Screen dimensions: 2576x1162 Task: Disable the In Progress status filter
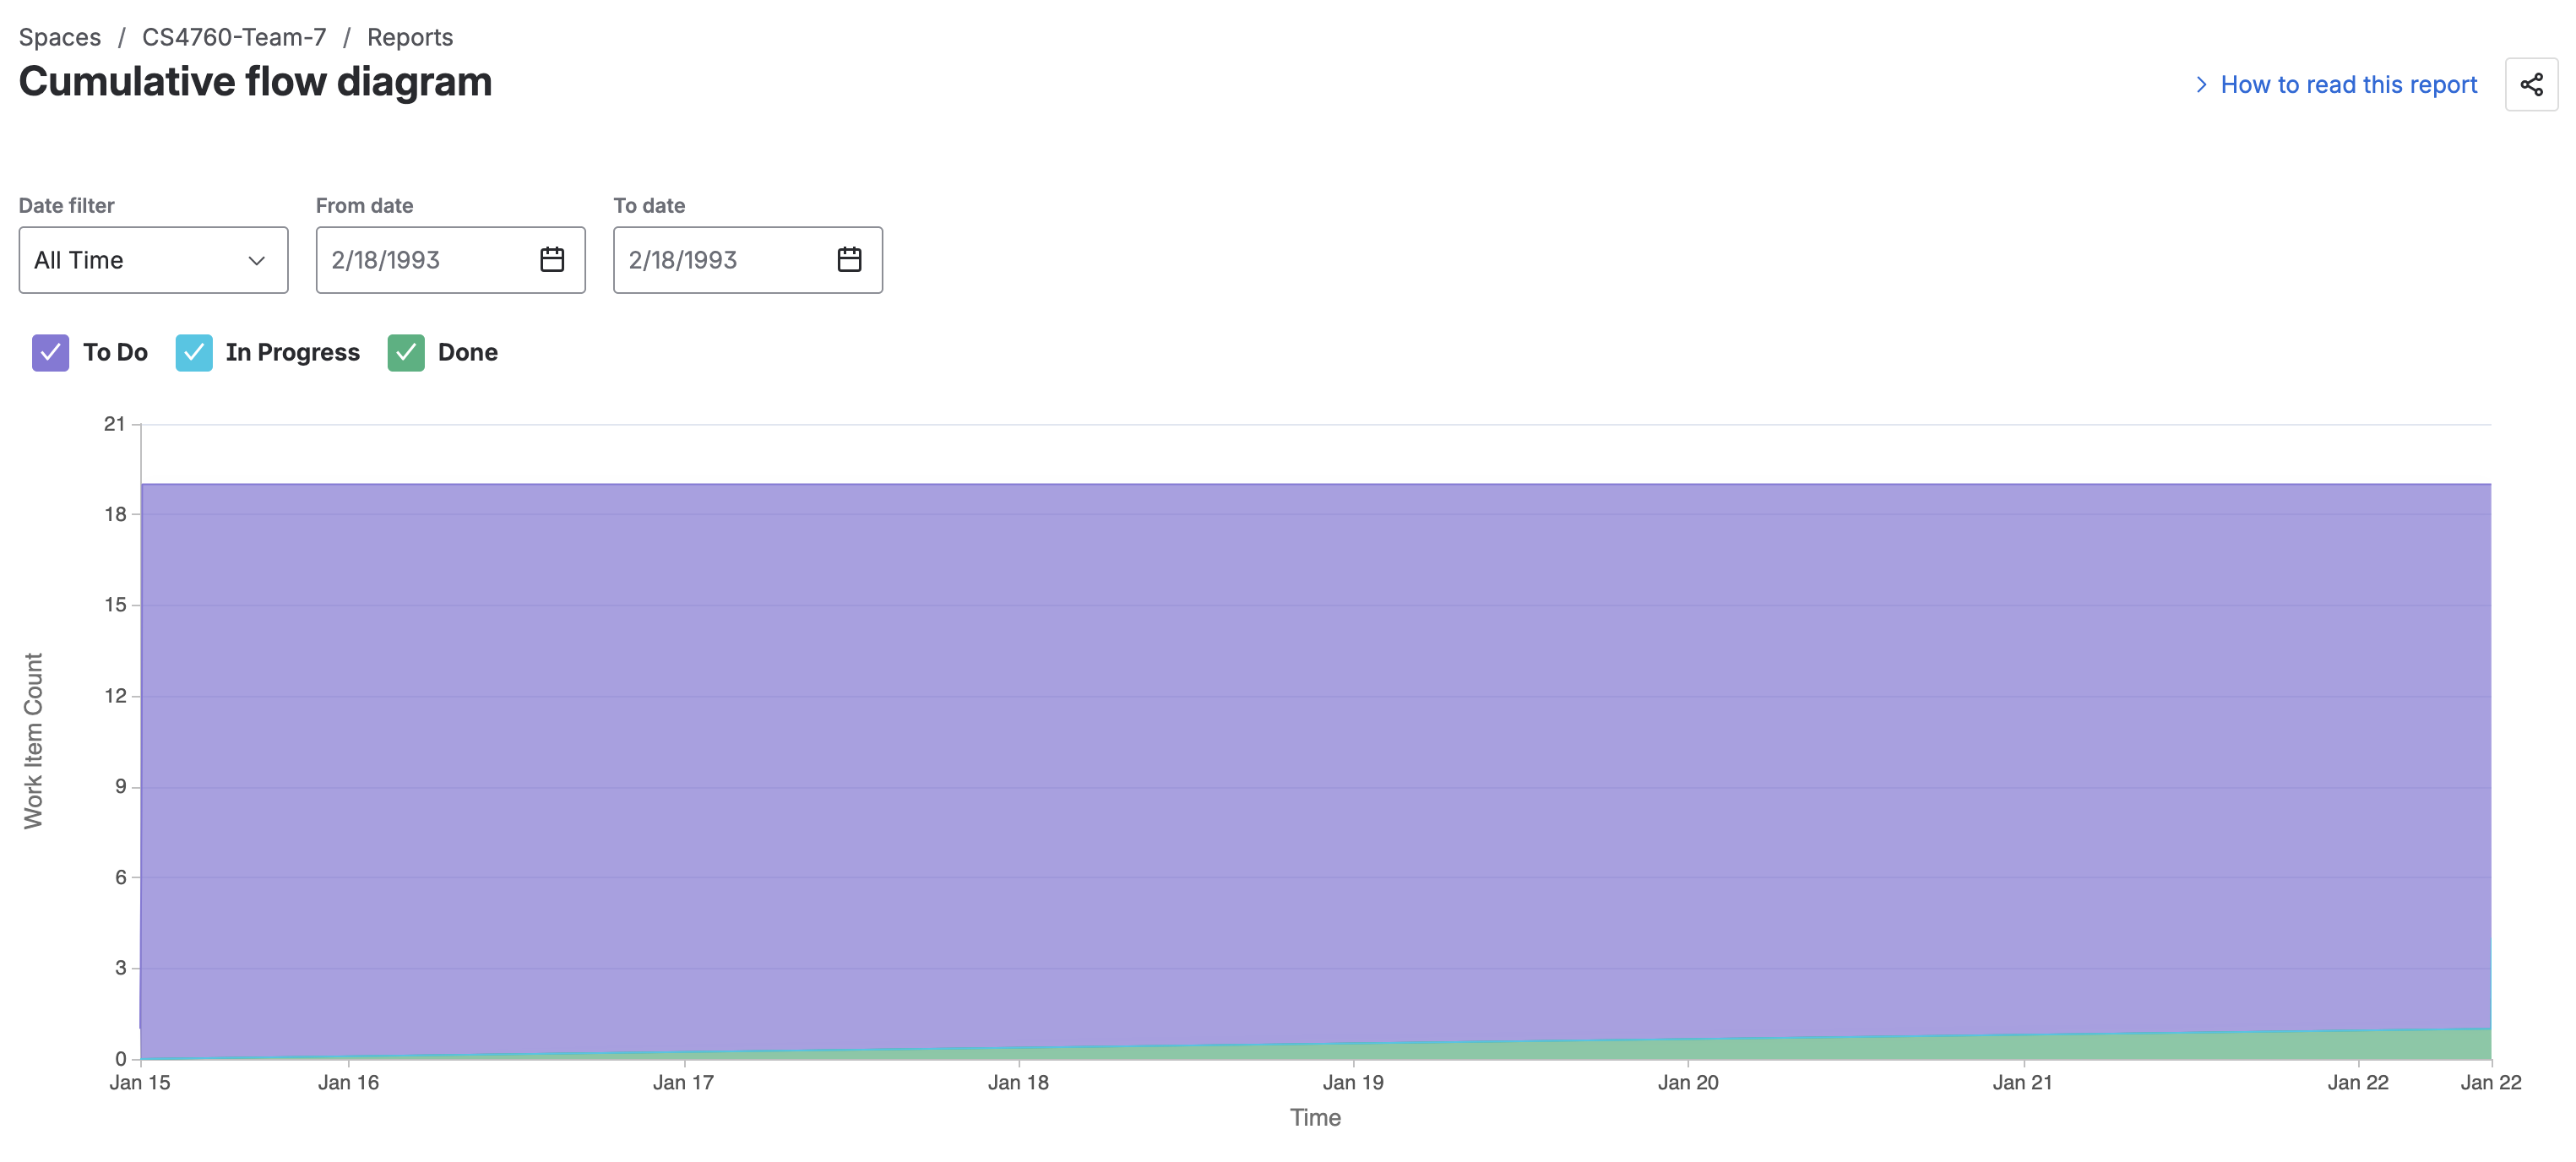click(194, 352)
